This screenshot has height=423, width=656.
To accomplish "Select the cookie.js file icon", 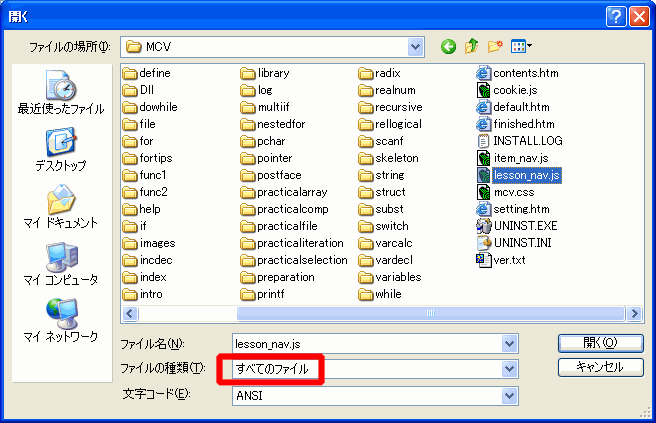I will pos(483,90).
